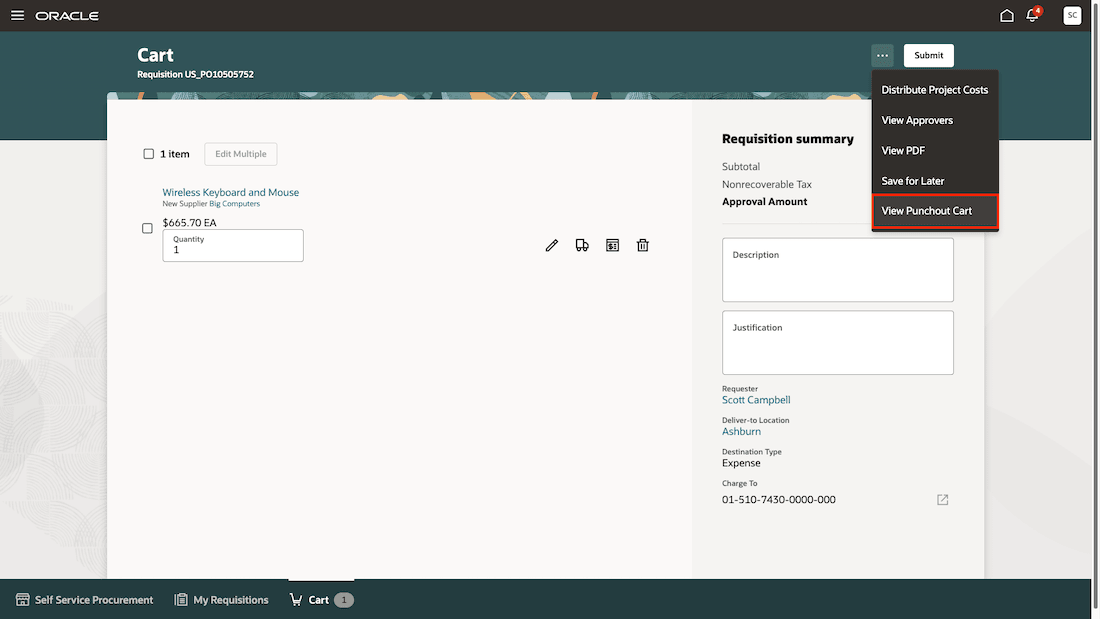The height and width of the screenshot is (619, 1100).
Task: Open delivery details truck icon
Action: 582,246
